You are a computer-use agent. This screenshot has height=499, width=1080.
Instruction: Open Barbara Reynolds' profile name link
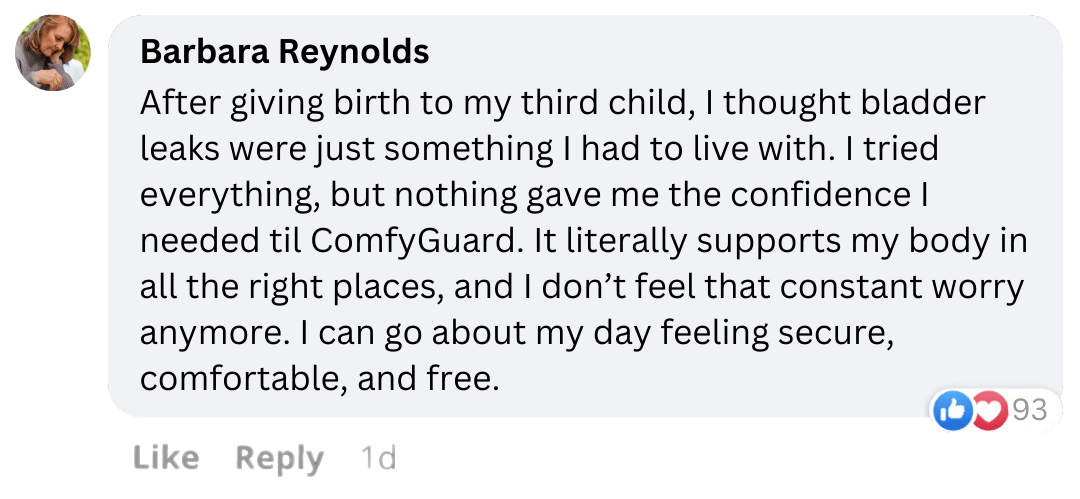pyautogui.click(x=285, y=51)
